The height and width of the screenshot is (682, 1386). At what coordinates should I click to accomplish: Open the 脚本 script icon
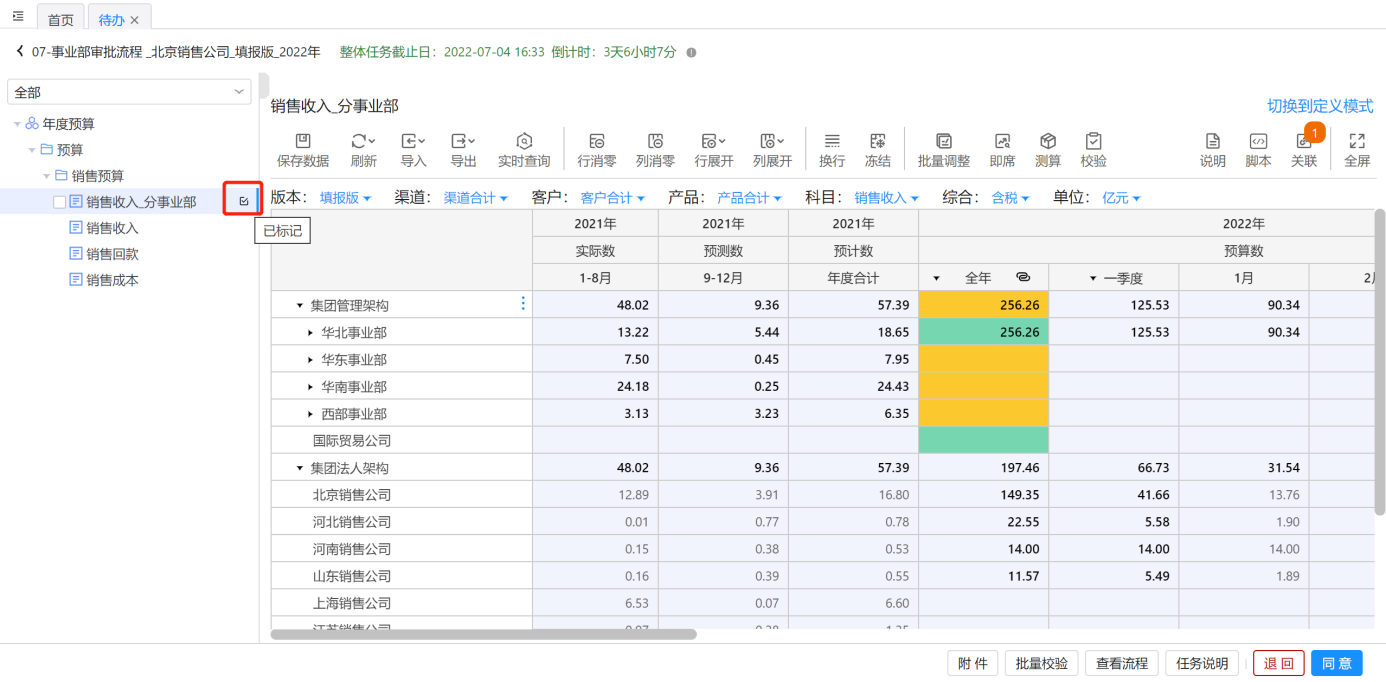[x=1258, y=142]
